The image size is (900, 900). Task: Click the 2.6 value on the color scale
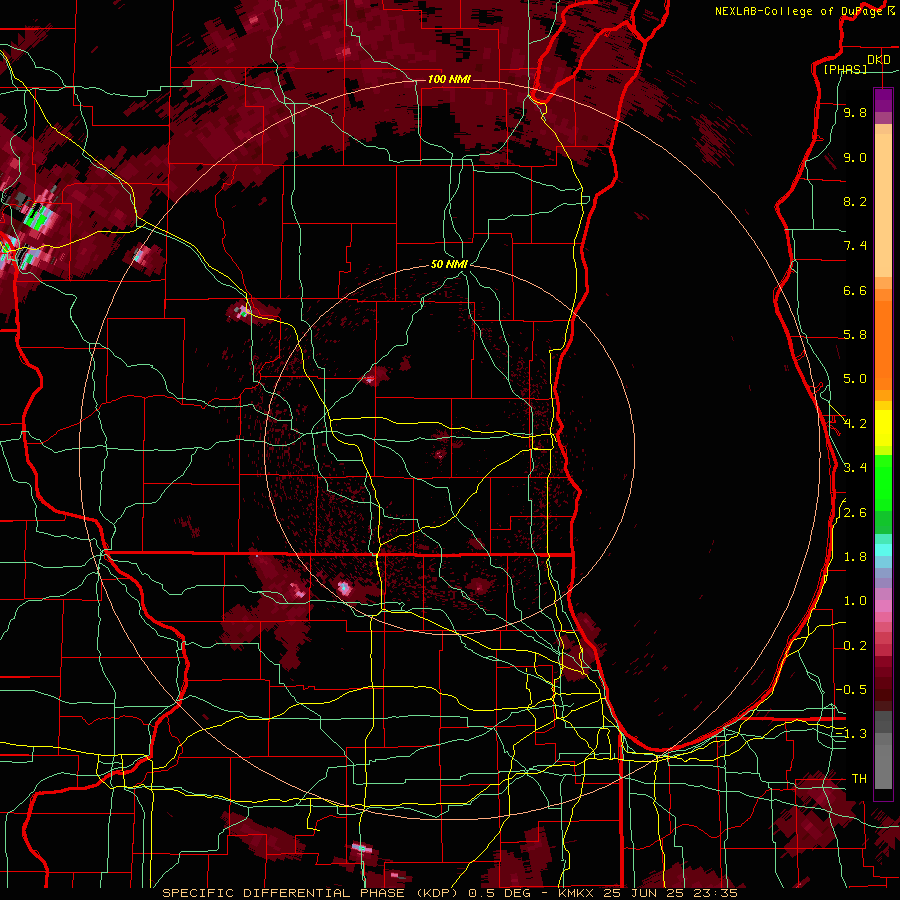coord(855,513)
